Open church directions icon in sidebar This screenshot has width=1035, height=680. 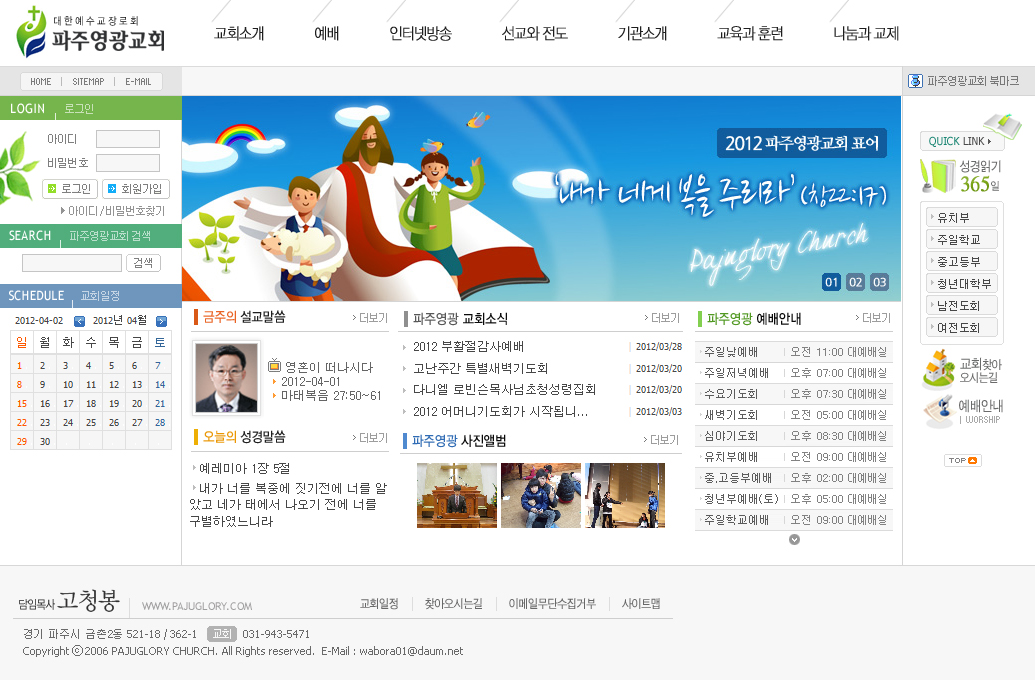pos(961,370)
